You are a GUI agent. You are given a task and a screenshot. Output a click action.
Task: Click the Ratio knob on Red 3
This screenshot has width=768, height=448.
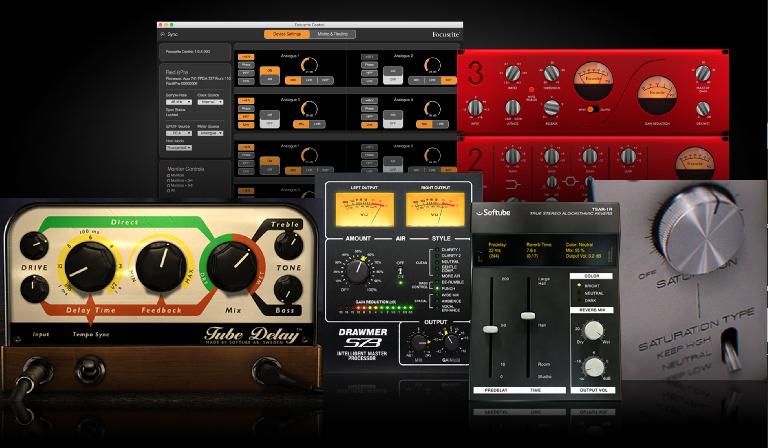[513, 73]
